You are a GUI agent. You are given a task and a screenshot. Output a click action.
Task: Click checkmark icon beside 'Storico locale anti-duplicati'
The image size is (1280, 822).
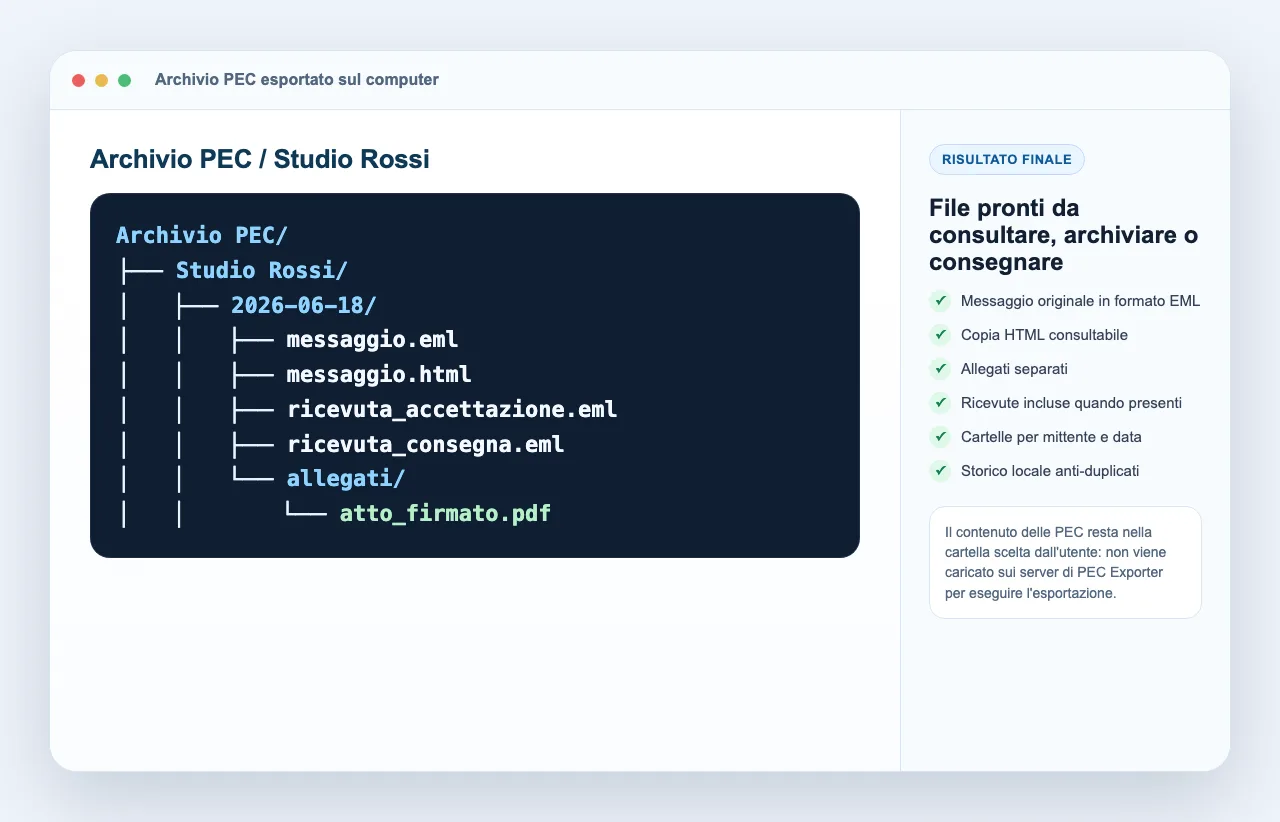[940, 471]
